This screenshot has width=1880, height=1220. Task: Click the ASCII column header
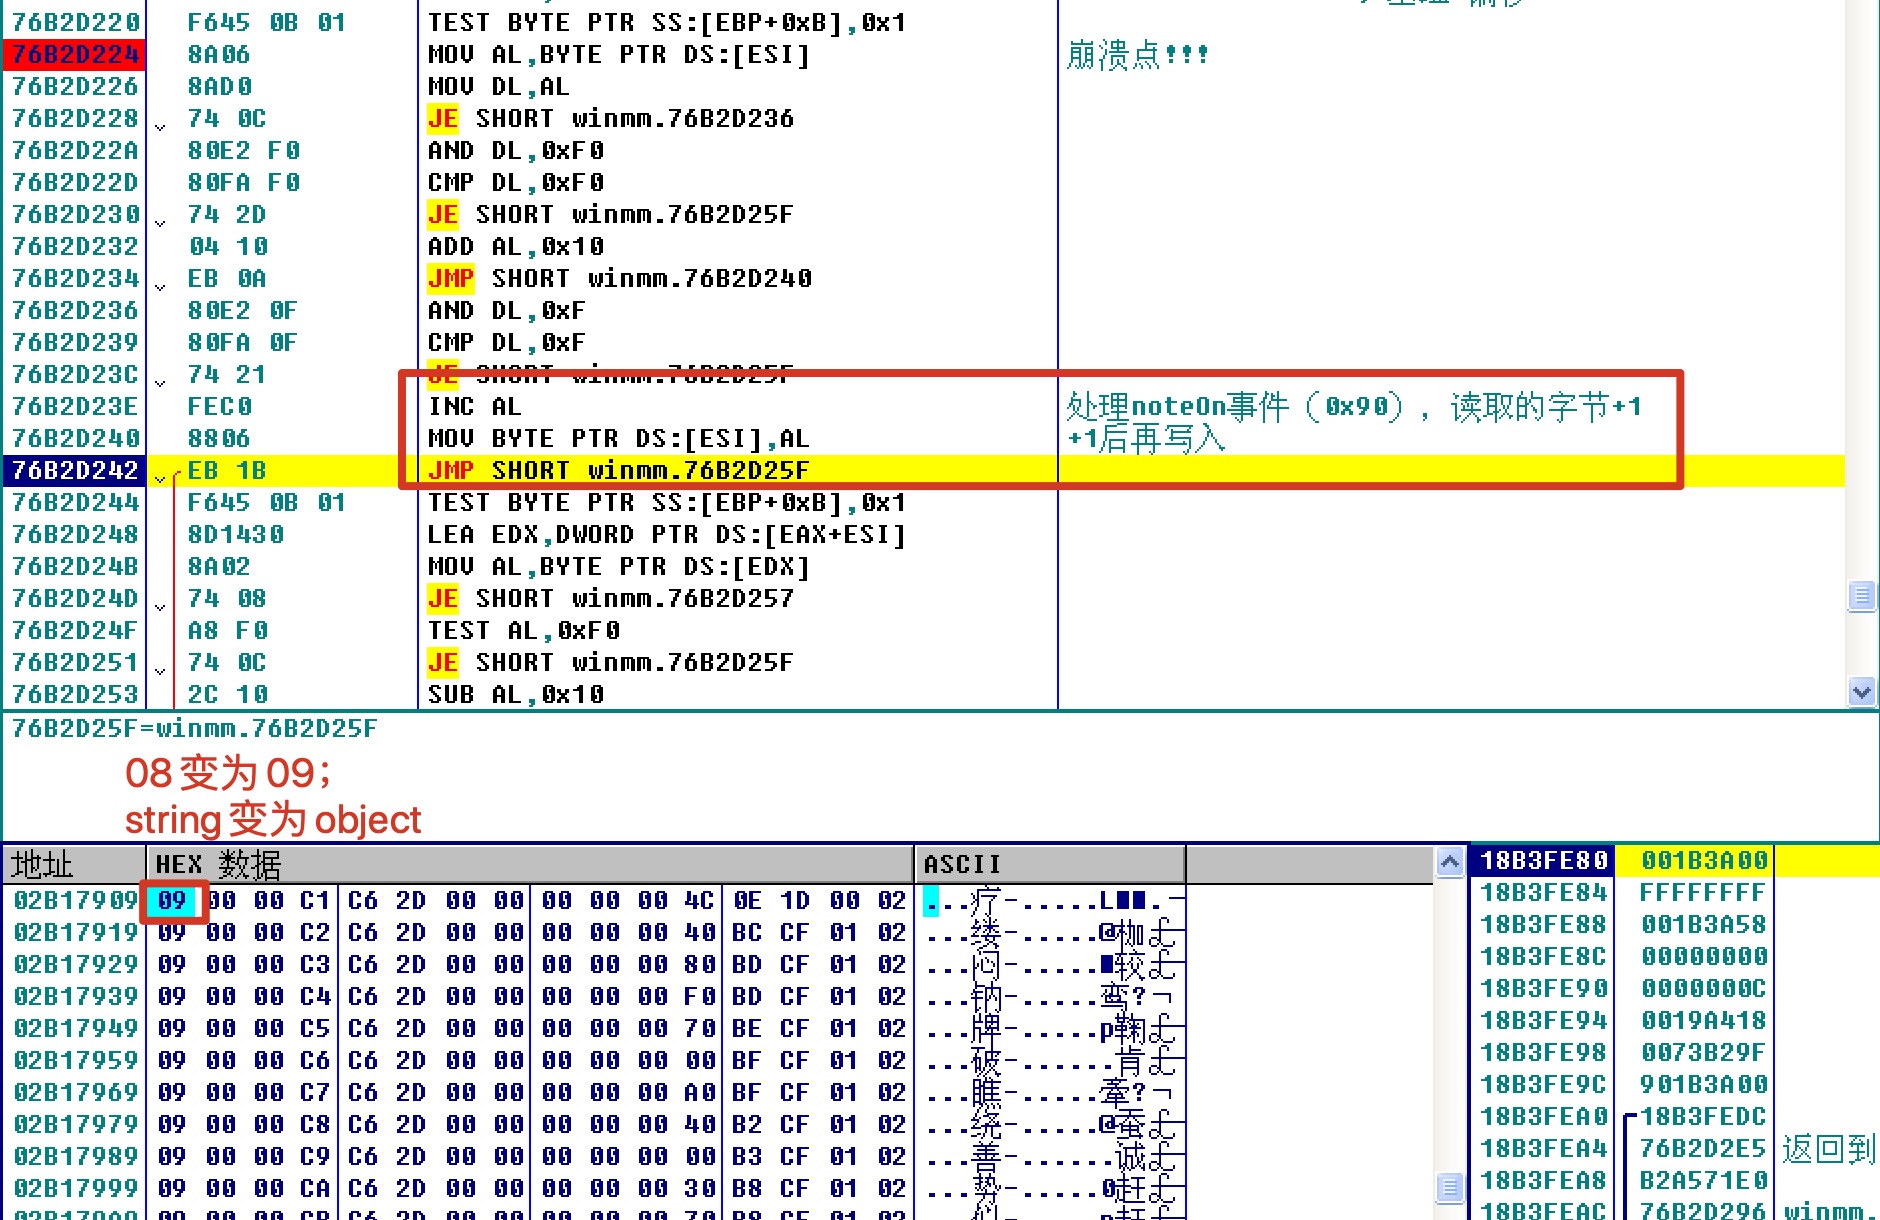click(x=1050, y=864)
